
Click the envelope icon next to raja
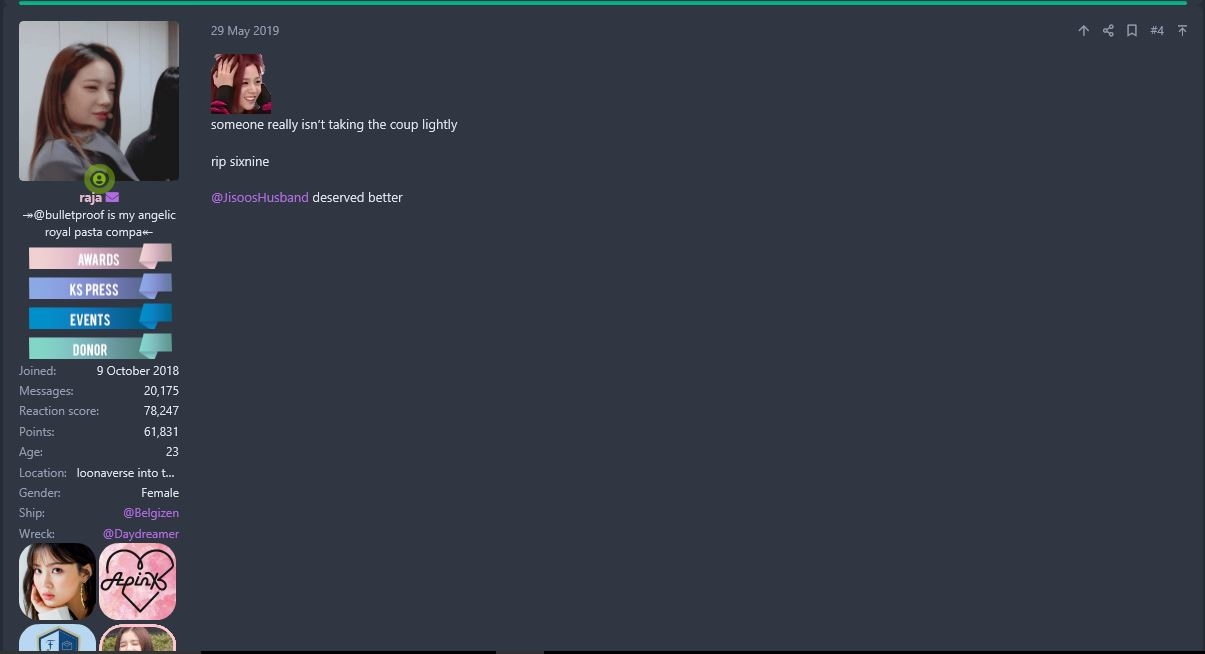(112, 197)
